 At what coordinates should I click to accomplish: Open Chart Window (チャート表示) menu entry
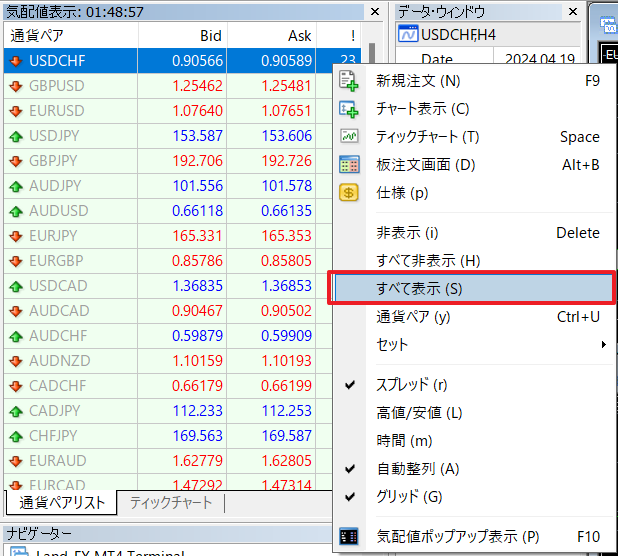(473, 109)
